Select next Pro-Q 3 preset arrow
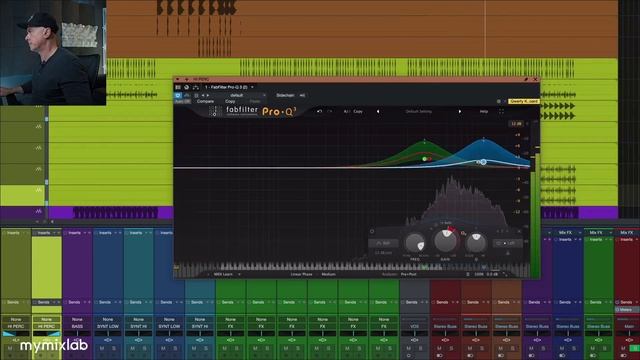Screen dimensions: 640x360 460,111
